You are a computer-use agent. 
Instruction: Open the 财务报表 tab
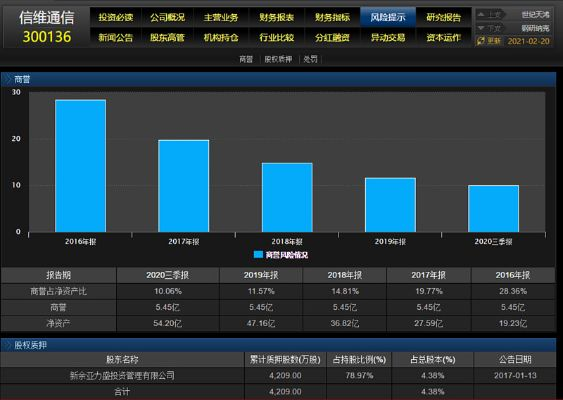coord(277,17)
